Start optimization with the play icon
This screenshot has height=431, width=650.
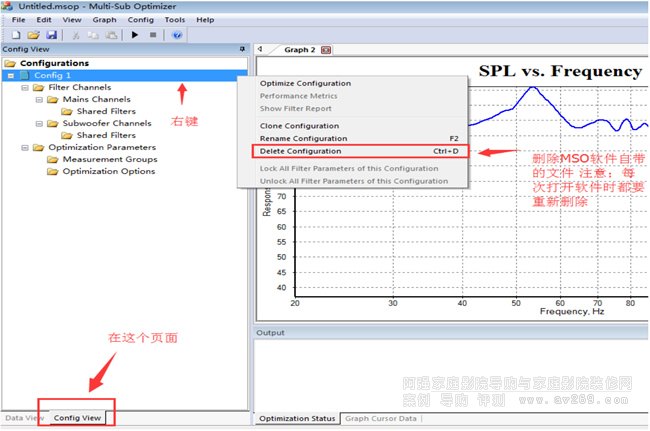coord(135,34)
